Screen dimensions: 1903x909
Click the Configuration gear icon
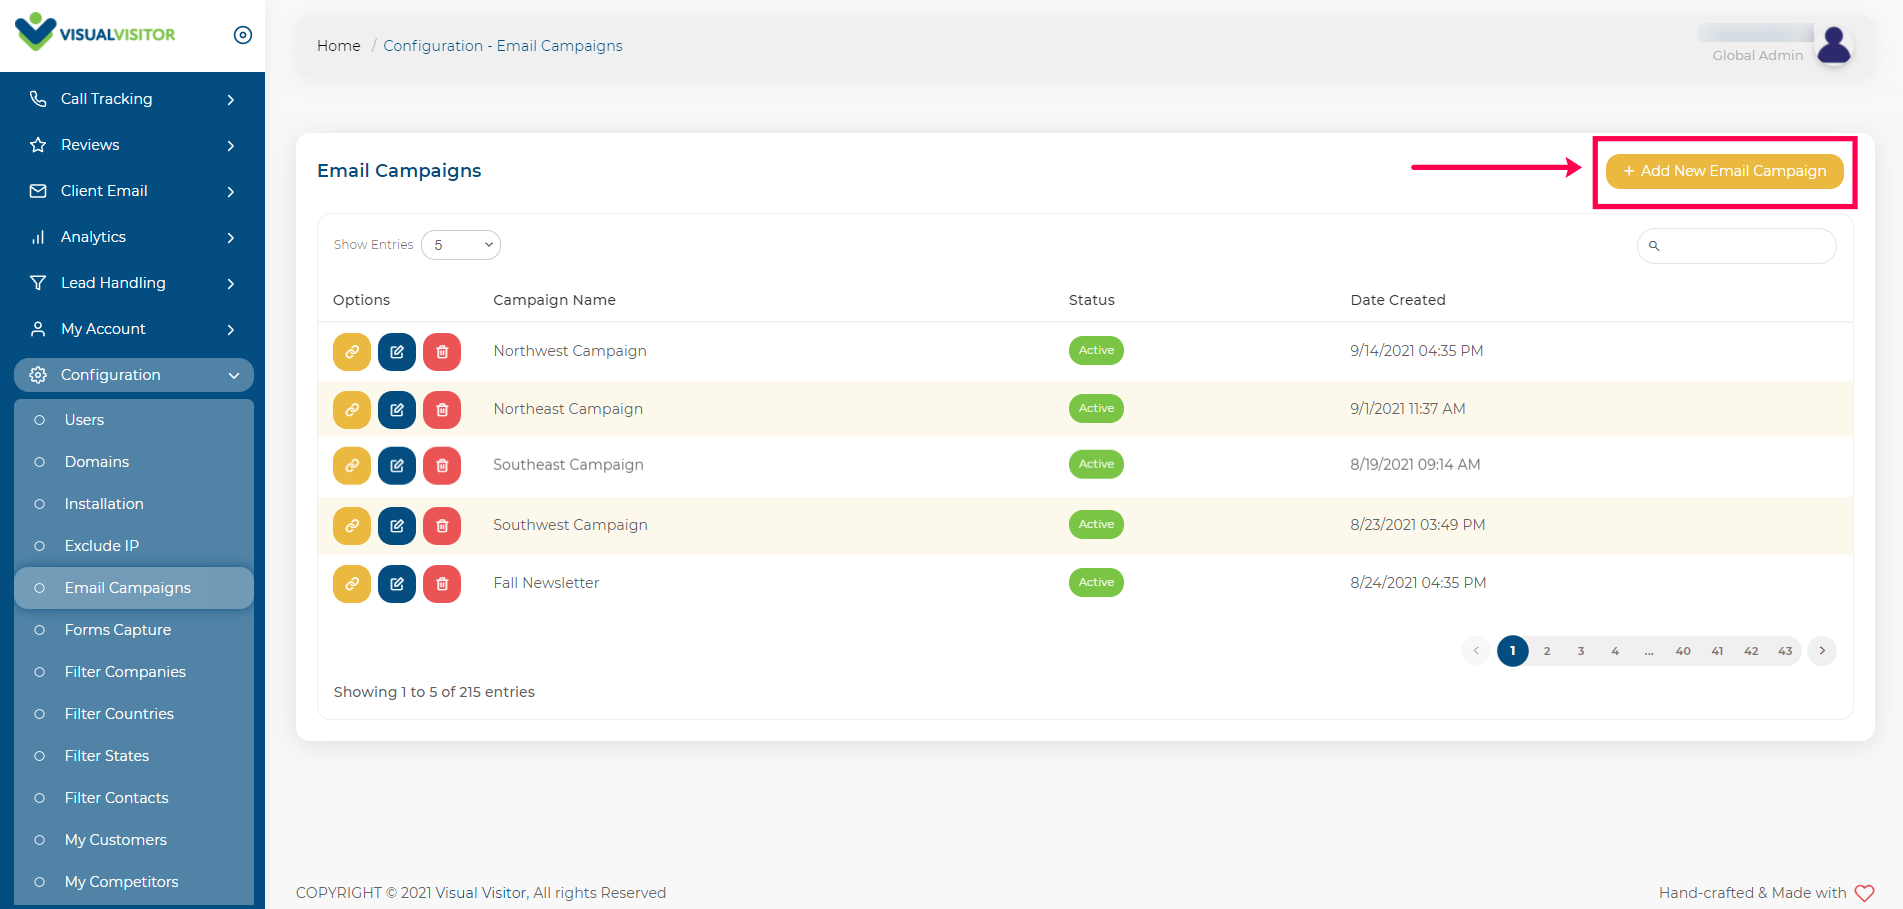[38, 375]
